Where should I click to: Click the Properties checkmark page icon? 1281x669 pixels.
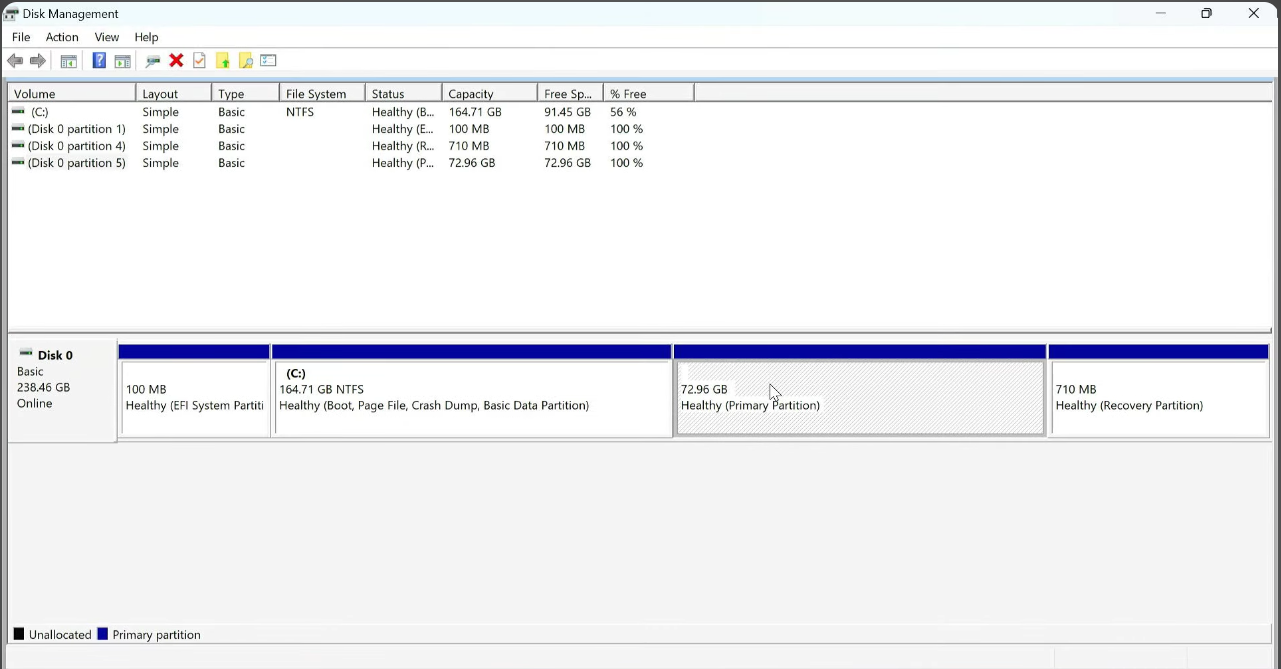coord(199,61)
